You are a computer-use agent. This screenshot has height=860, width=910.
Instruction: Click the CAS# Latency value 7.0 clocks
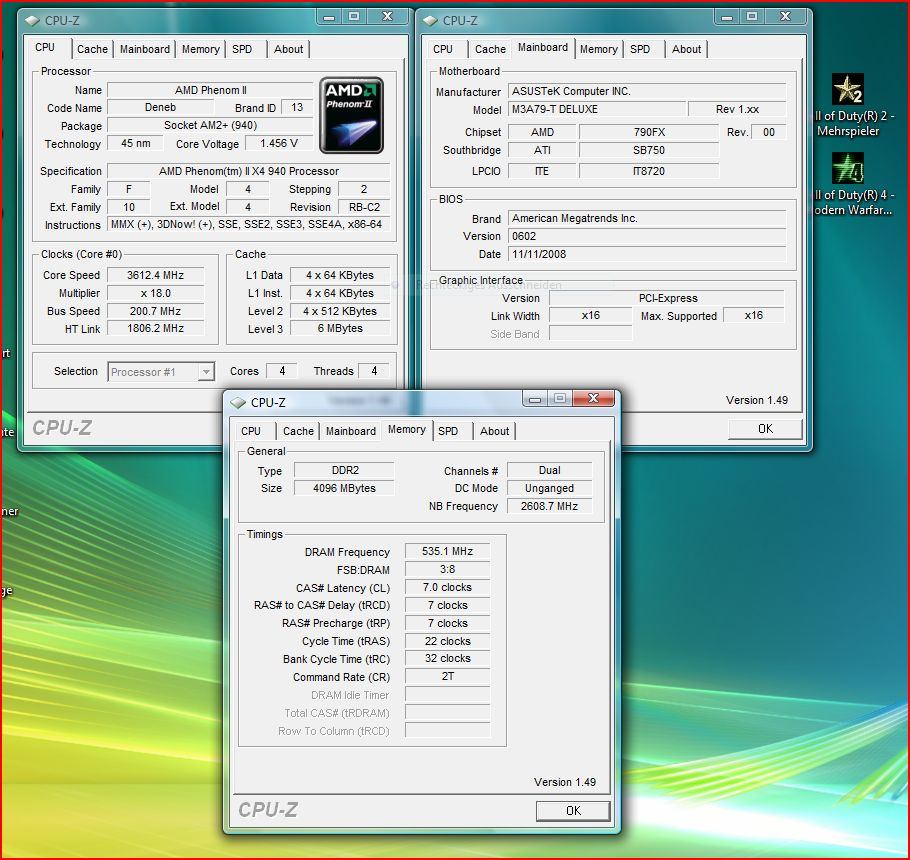[447, 587]
